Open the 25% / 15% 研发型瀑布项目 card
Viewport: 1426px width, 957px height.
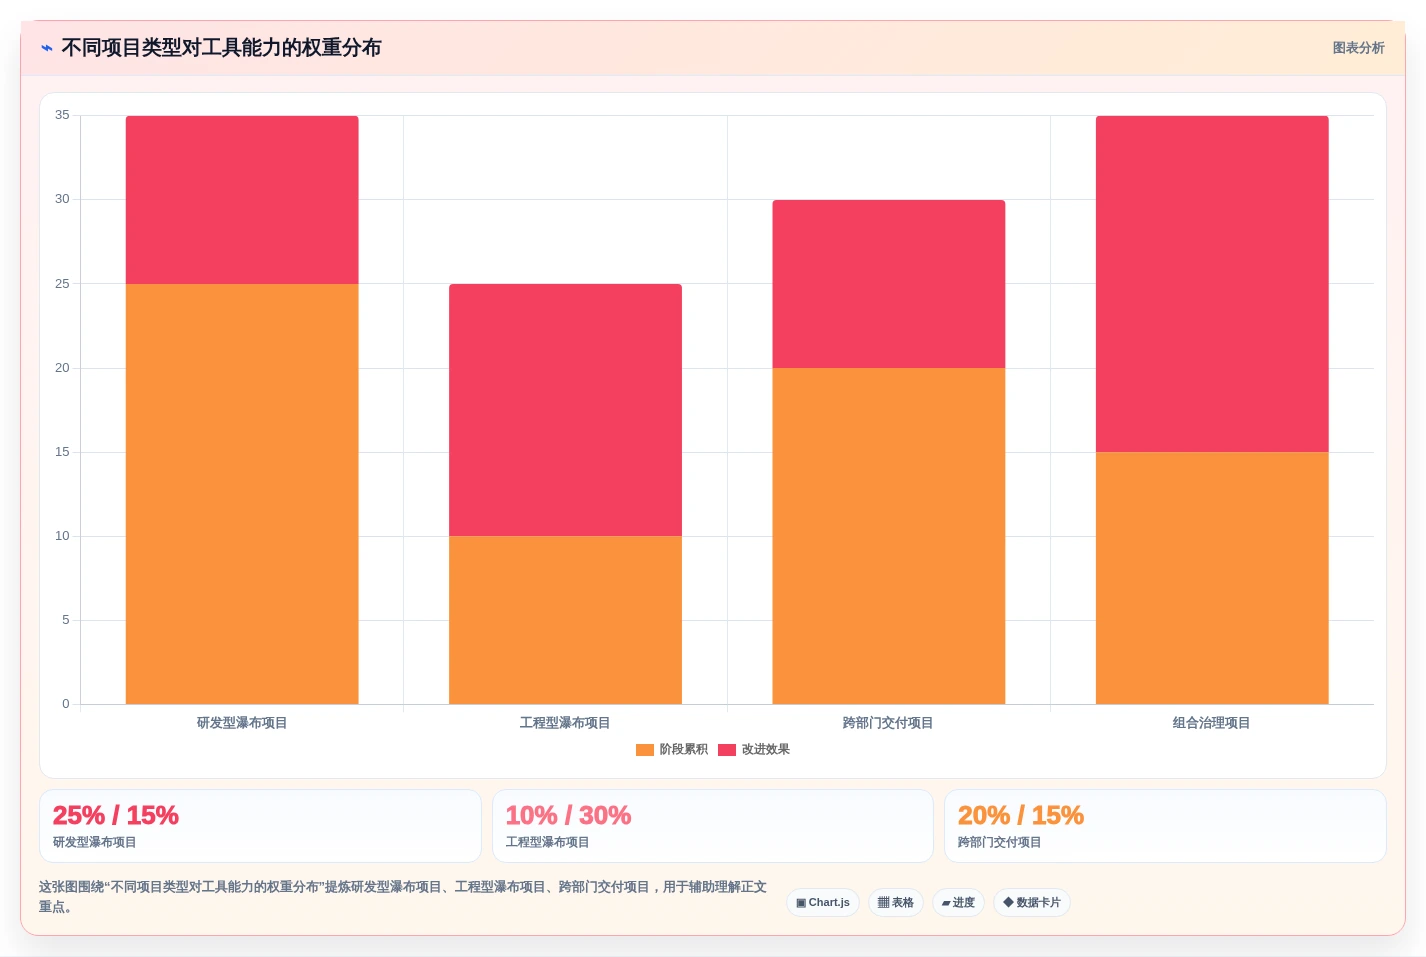pos(260,826)
